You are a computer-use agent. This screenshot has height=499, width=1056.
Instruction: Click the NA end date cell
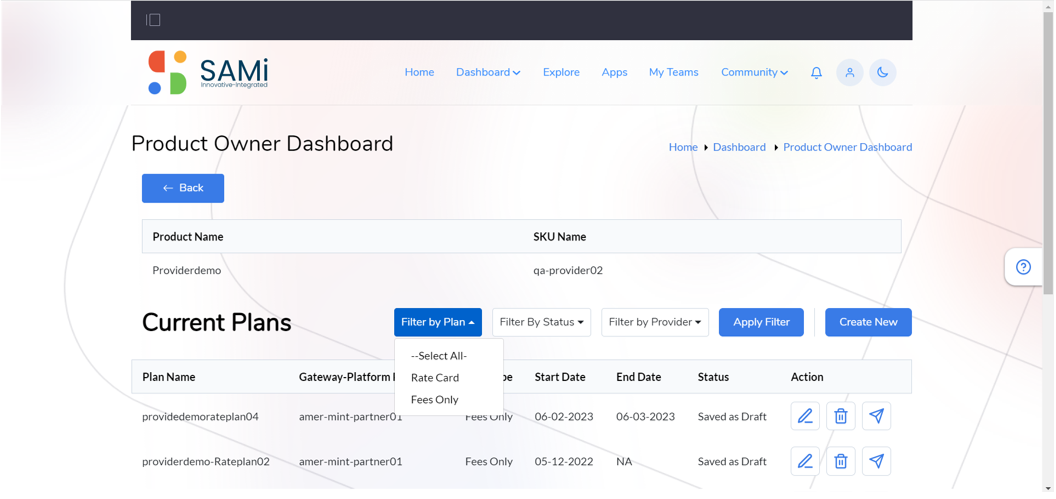tap(624, 462)
